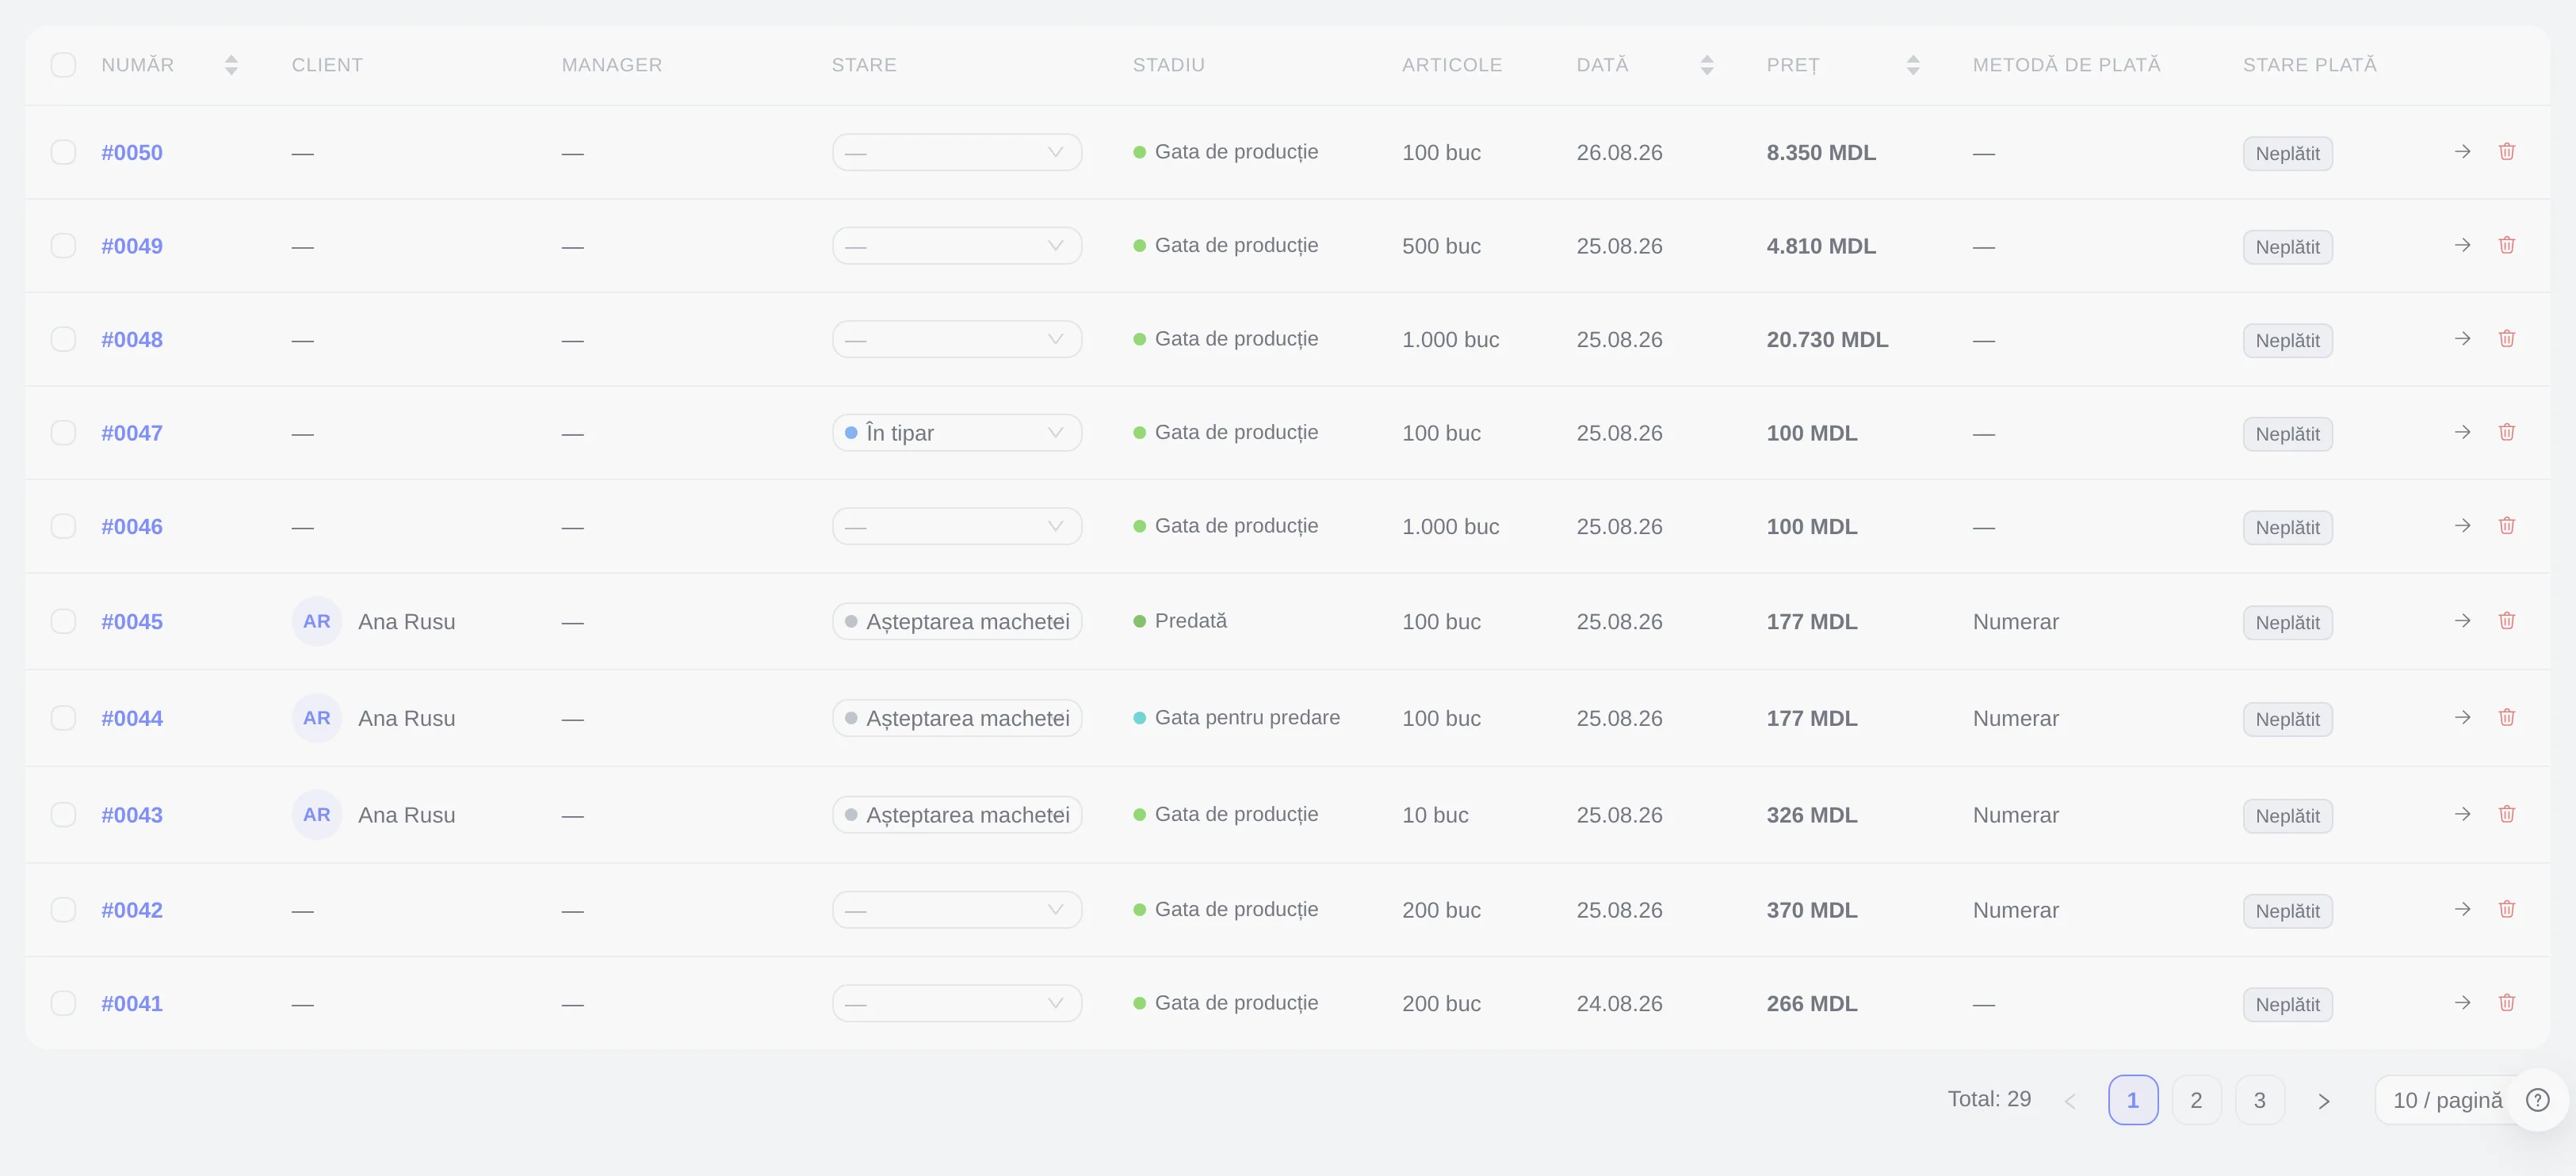Mark order #0043 checkbox
The image size is (2576, 1176).
click(x=63, y=814)
